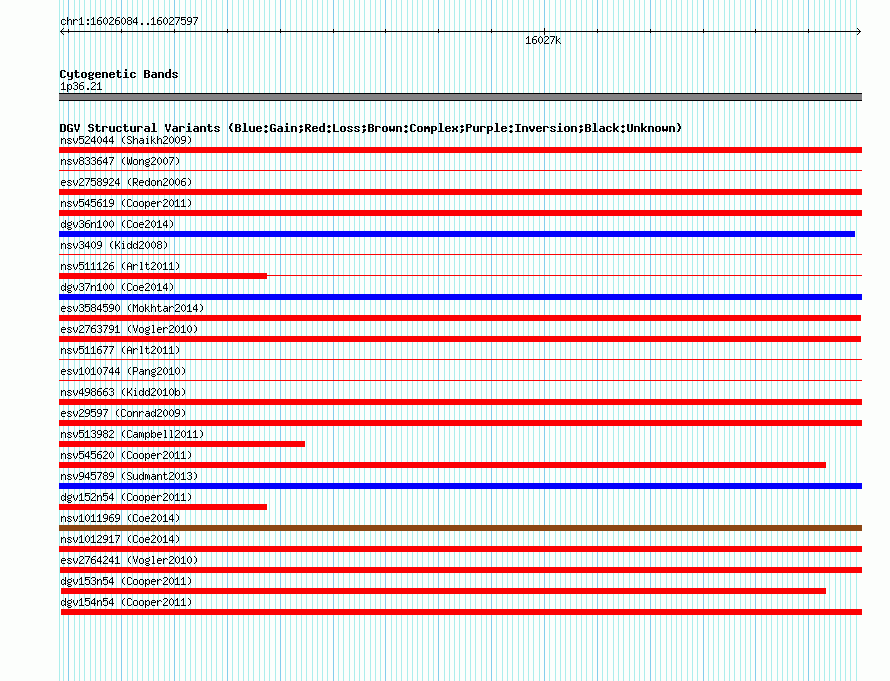890x681 pixels.
Task: Select the dgv37n100 (Coe2014) label
Action: click(x=117, y=287)
